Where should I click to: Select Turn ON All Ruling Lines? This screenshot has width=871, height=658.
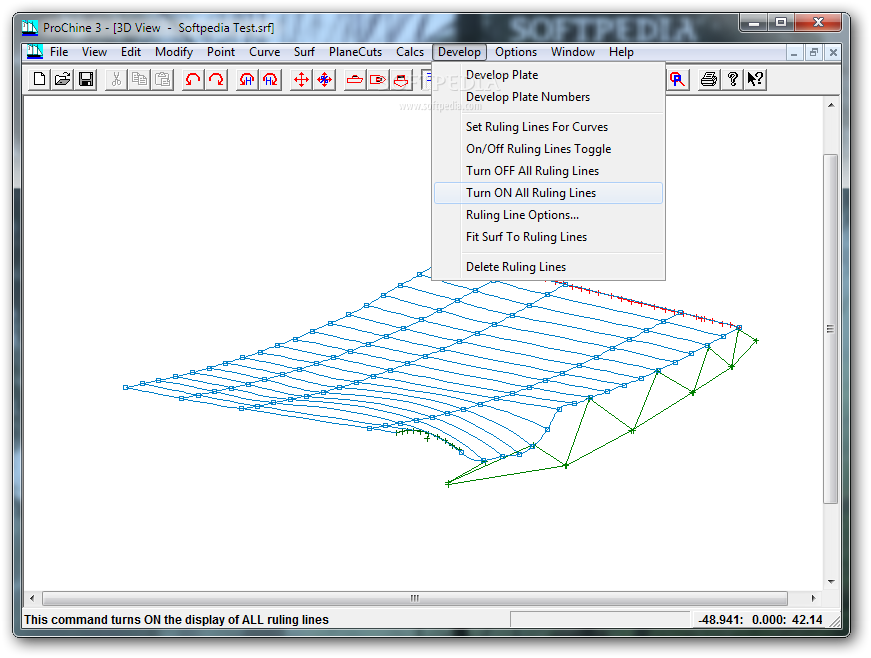click(x=548, y=193)
